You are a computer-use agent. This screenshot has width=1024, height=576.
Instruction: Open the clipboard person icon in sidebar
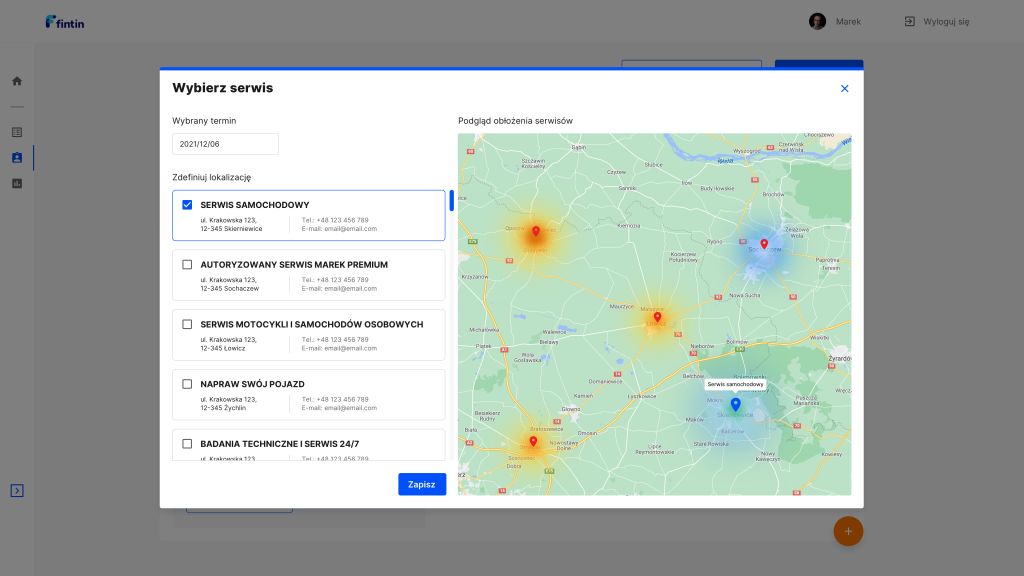(17, 157)
